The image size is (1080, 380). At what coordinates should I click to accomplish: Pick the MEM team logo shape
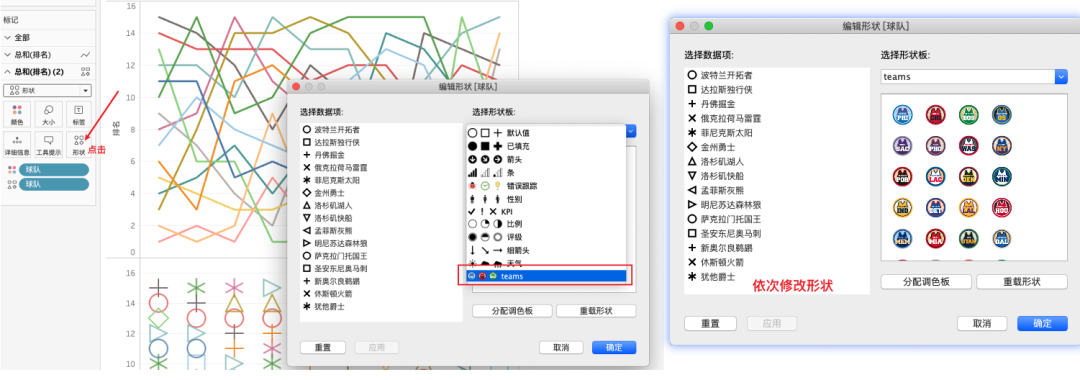pyautogui.click(x=902, y=238)
